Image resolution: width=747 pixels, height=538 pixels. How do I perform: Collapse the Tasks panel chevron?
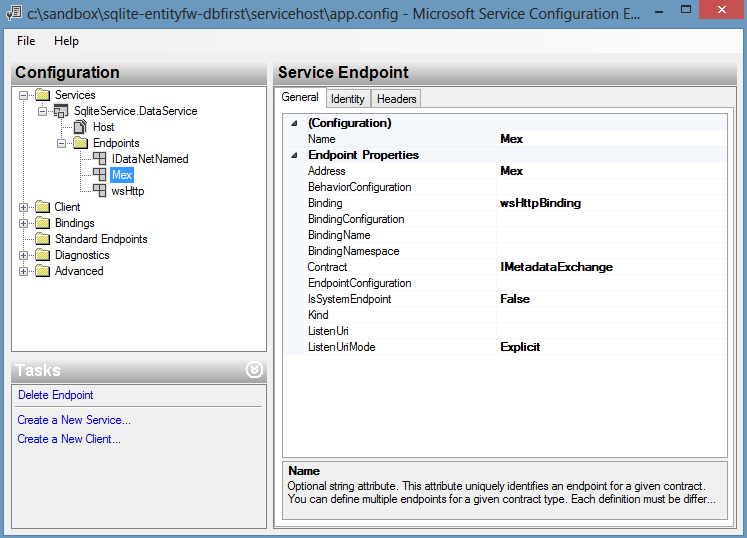point(254,370)
